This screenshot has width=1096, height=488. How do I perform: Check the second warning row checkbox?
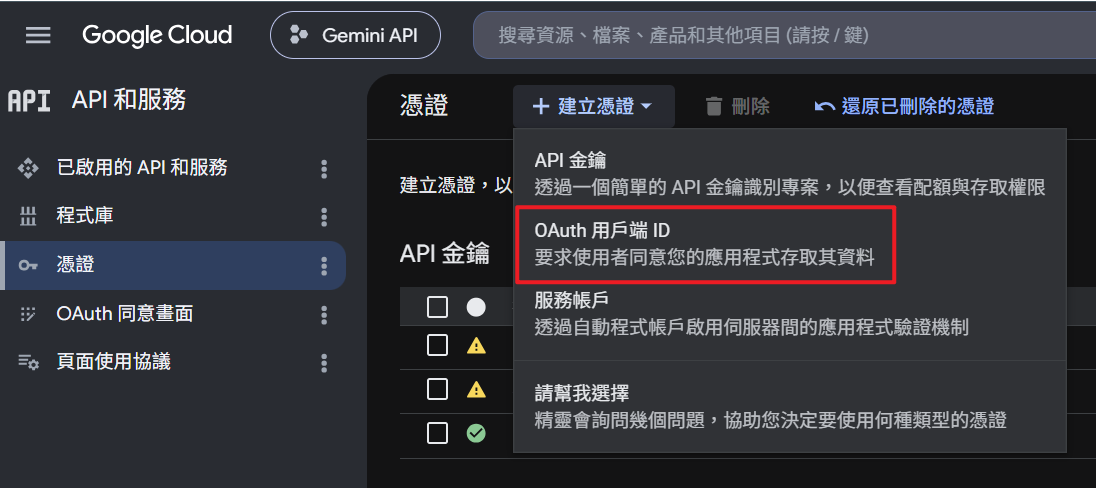click(438, 389)
